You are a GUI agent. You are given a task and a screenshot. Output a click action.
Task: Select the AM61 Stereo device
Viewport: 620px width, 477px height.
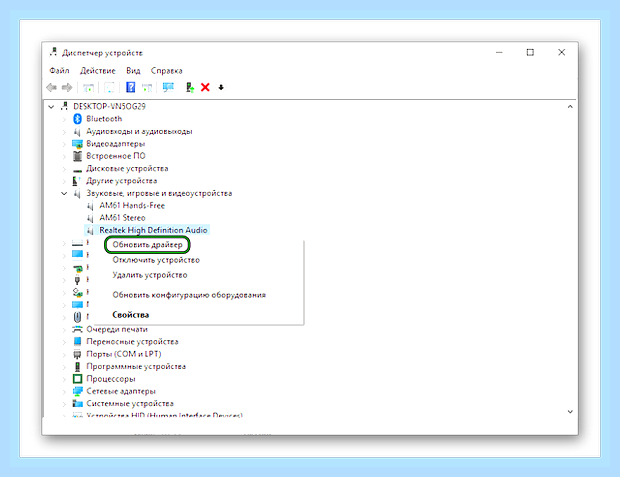(x=122, y=218)
